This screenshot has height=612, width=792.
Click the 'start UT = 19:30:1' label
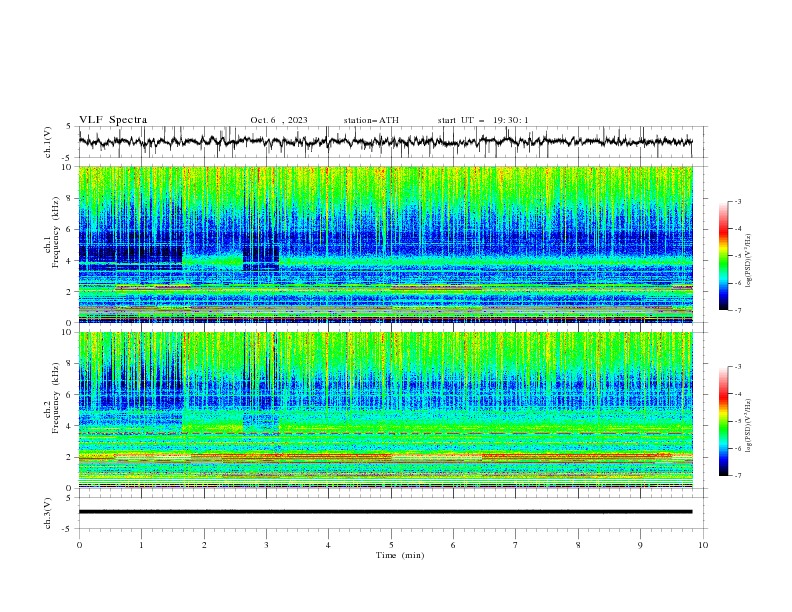coord(483,120)
